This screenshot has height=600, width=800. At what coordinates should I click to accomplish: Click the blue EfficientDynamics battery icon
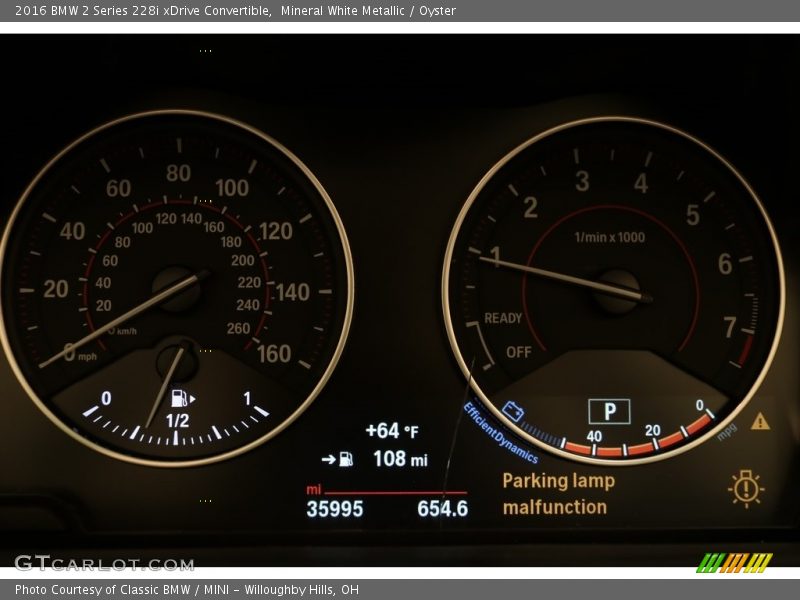point(514,411)
